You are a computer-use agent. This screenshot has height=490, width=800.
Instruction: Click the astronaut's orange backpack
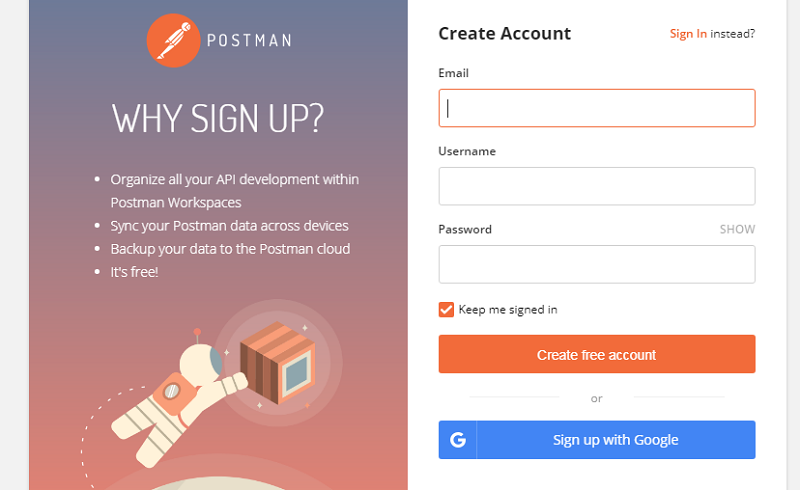[172, 393]
